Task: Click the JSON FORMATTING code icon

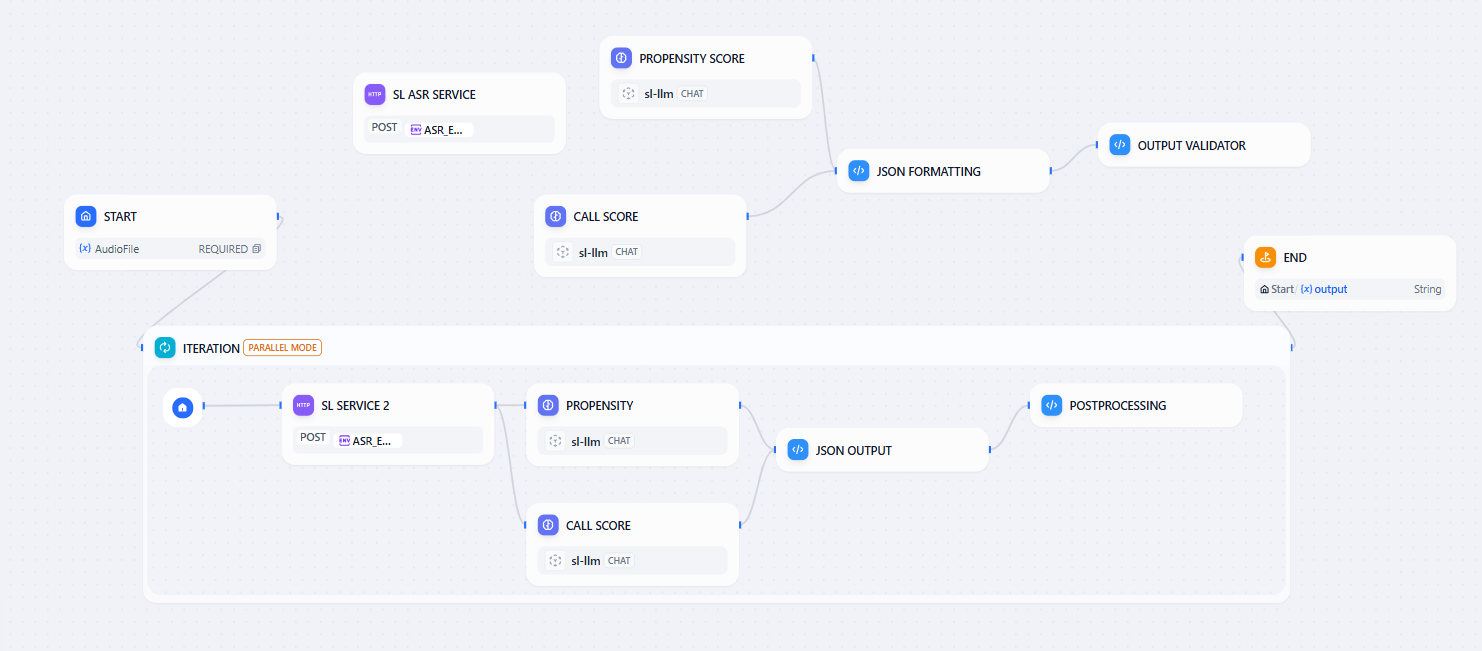Action: (858, 171)
